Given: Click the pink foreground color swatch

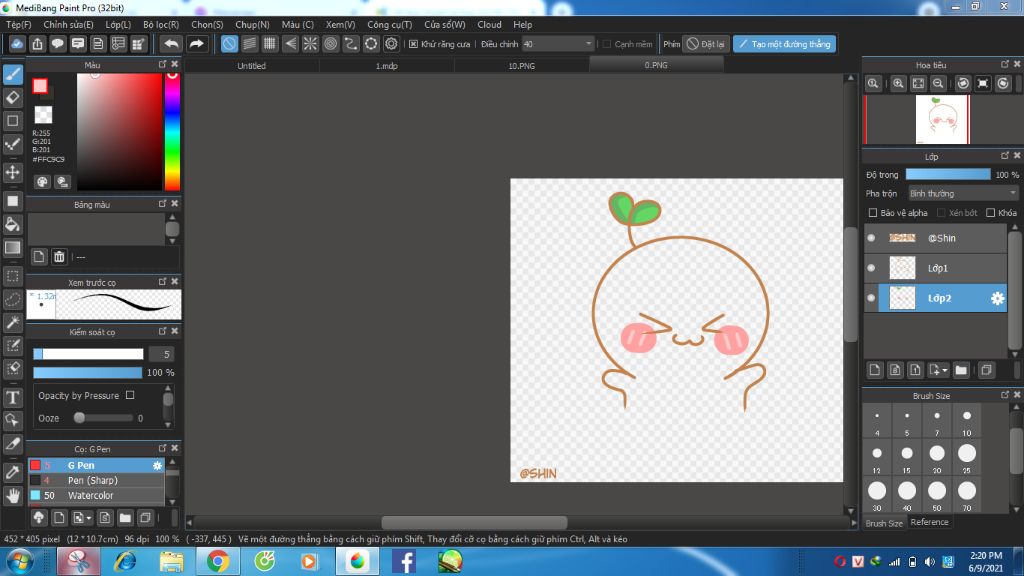Looking at the screenshot, I should [40, 86].
